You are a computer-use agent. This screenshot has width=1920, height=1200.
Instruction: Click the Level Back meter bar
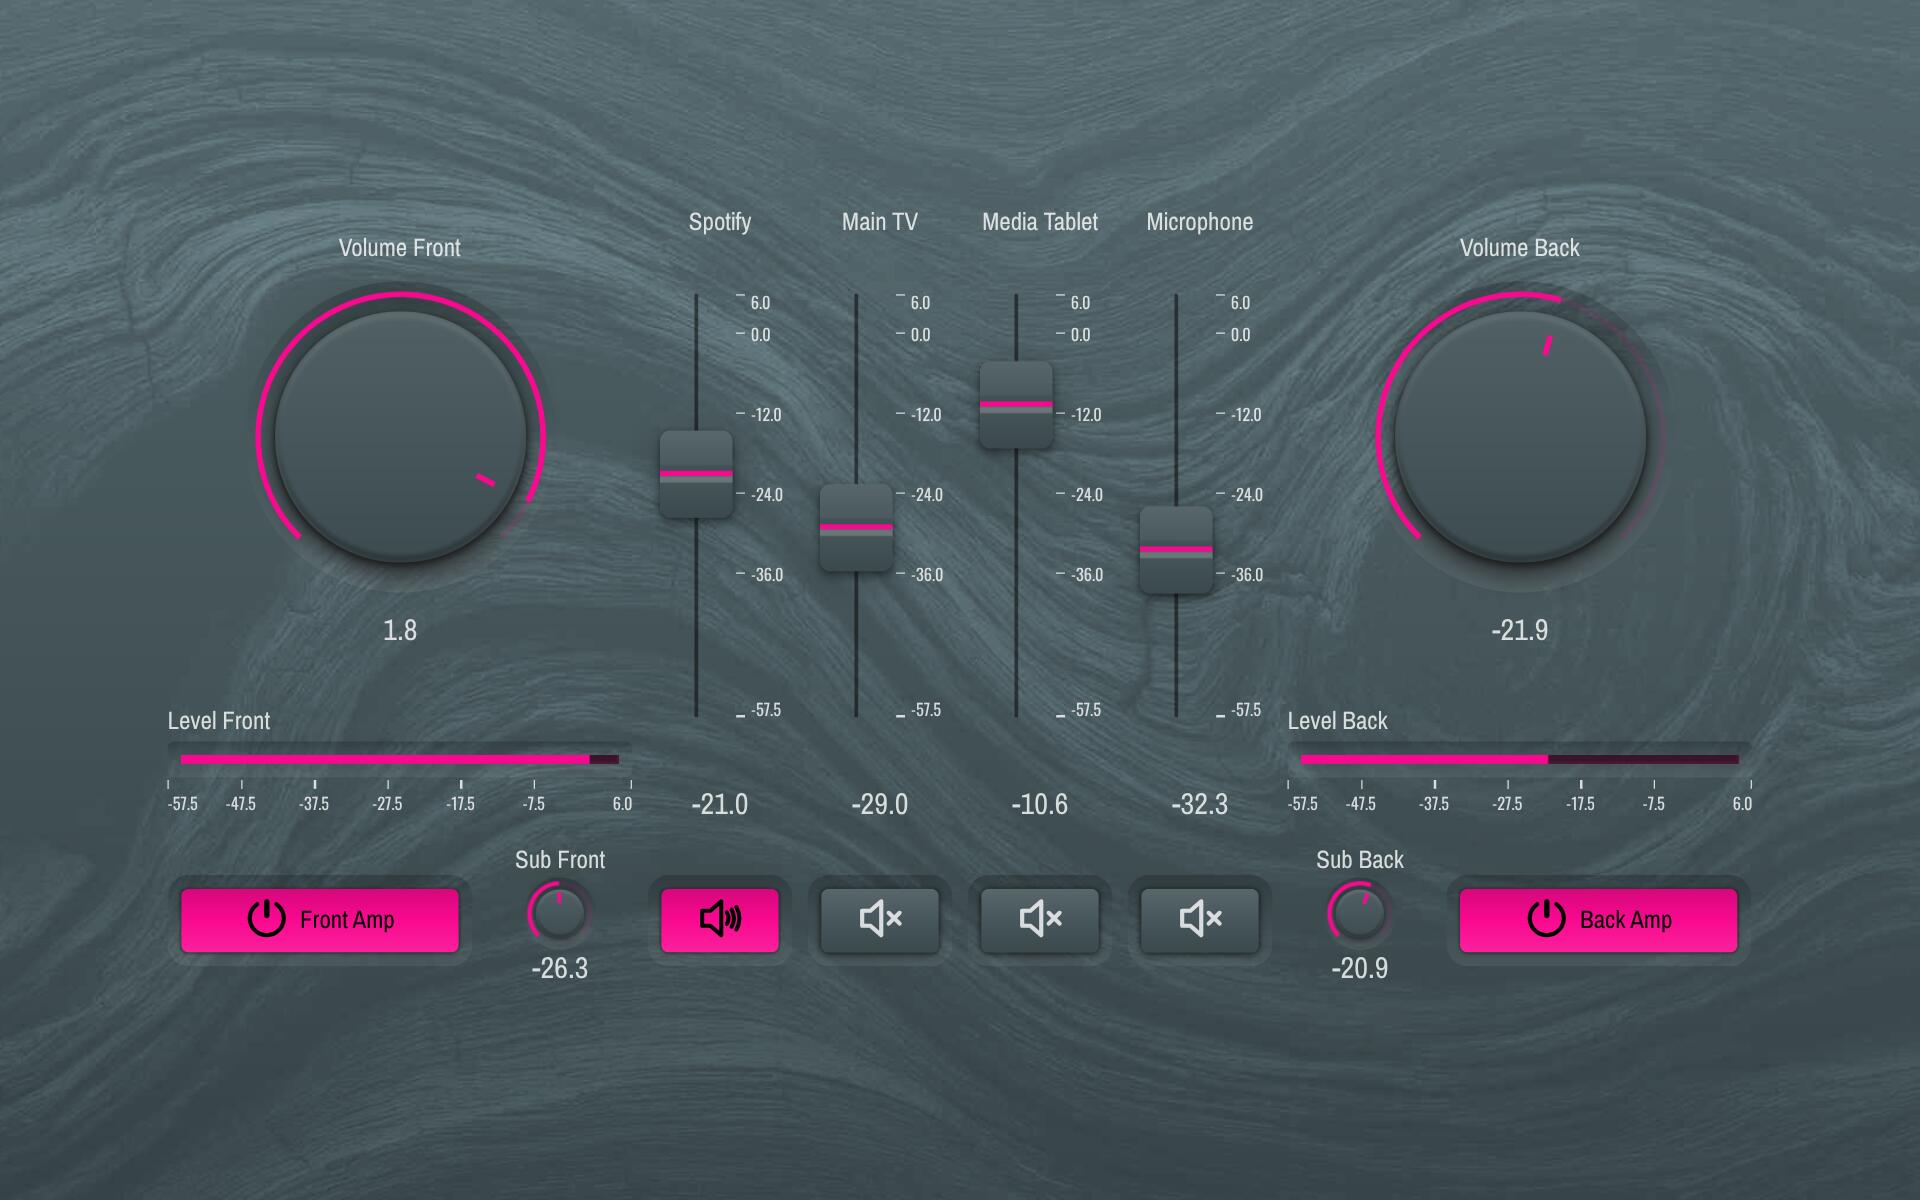click(x=1520, y=759)
